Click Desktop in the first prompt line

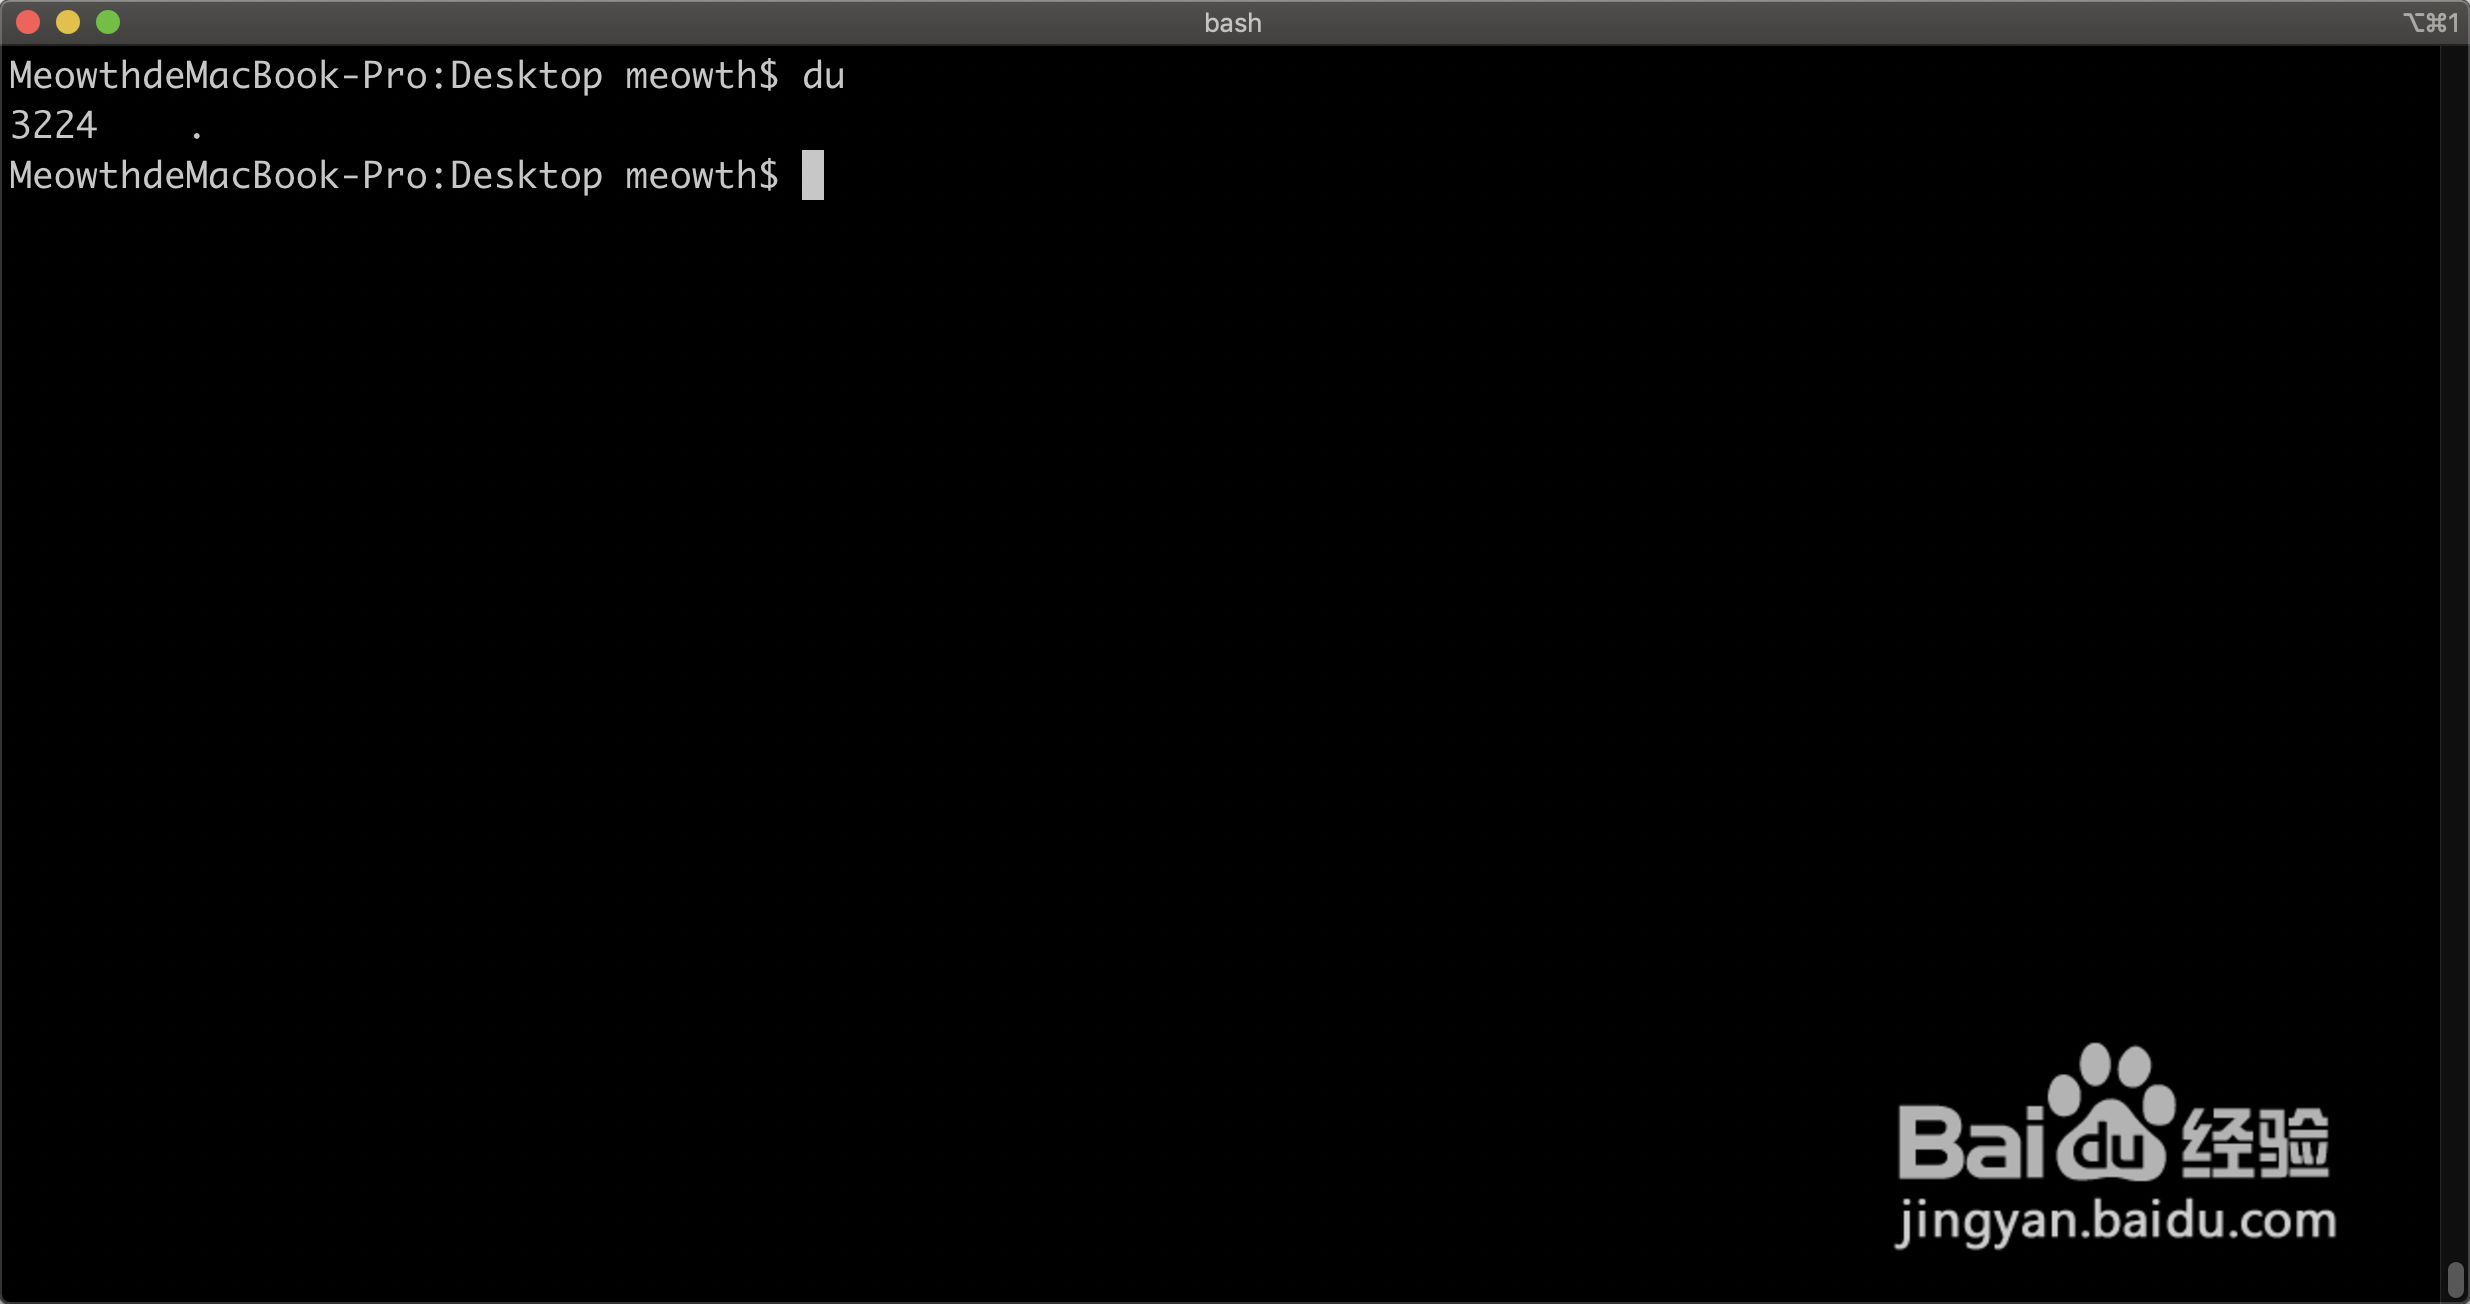coord(526,77)
